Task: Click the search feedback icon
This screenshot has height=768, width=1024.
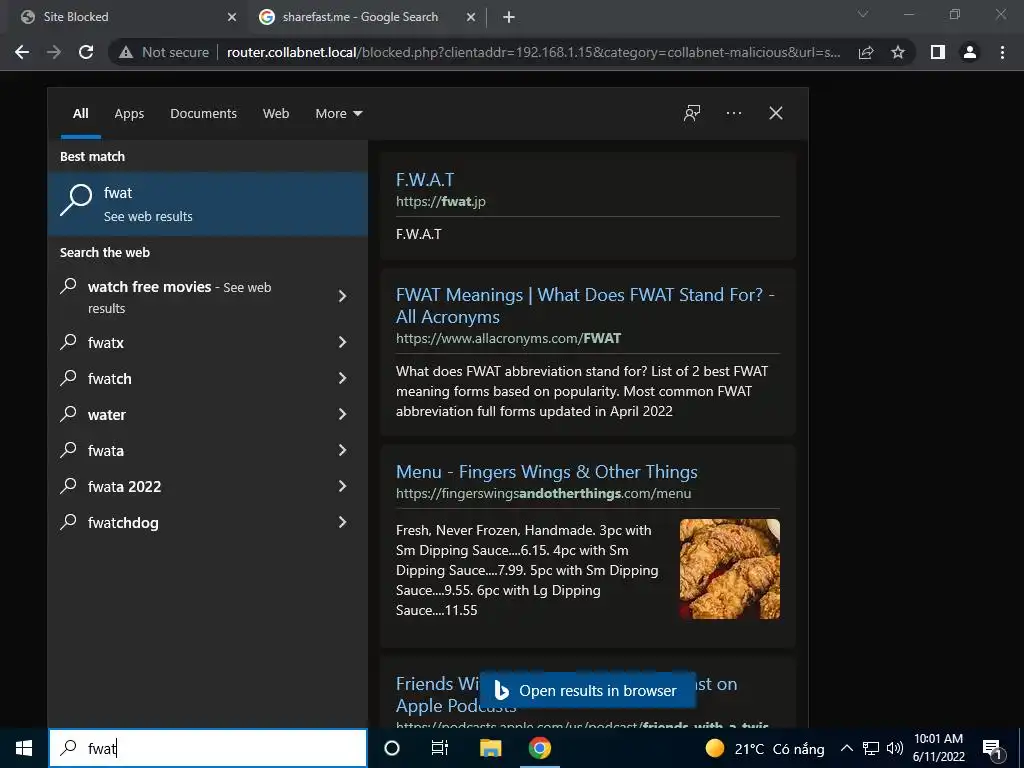Action: (692, 113)
